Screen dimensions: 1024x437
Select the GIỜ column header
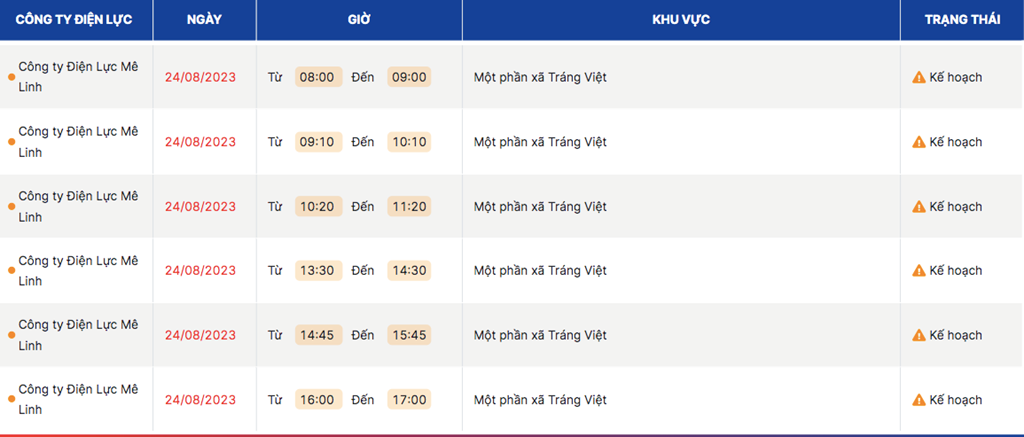[x=359, y=20]
